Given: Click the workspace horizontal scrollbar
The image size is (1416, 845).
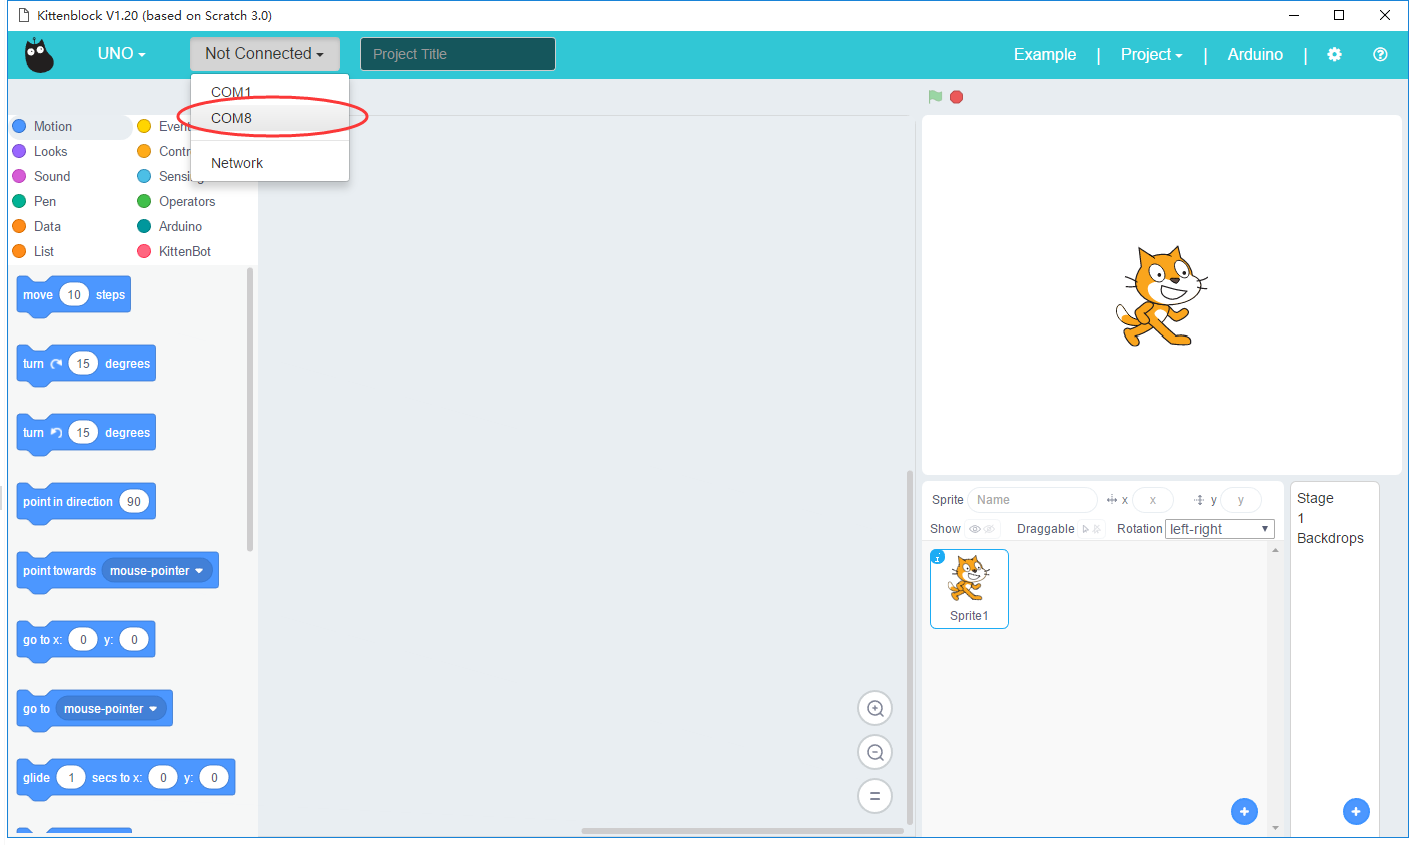Looking at the screenshot, I should click(x=743, y=831).
